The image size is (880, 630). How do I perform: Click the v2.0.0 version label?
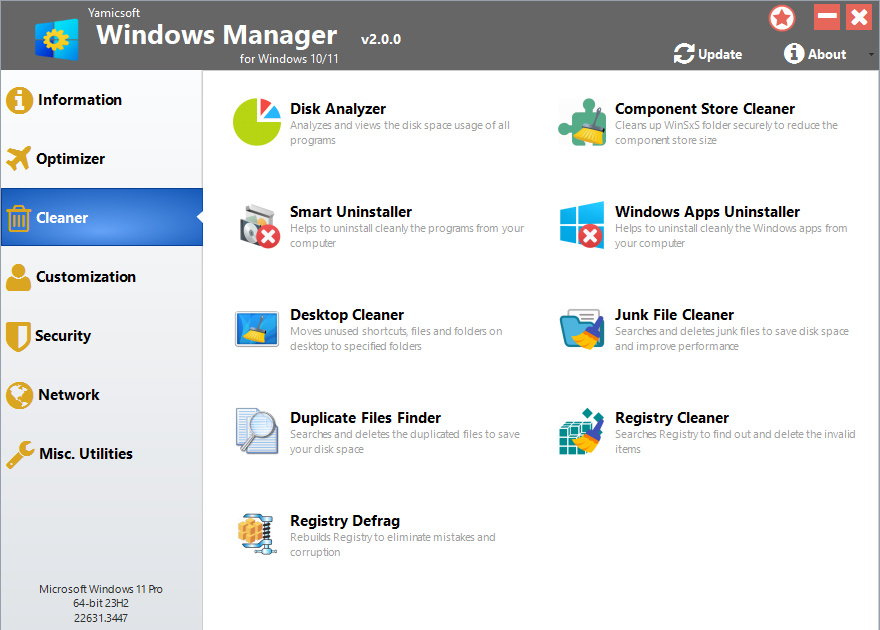pos(381,39)
